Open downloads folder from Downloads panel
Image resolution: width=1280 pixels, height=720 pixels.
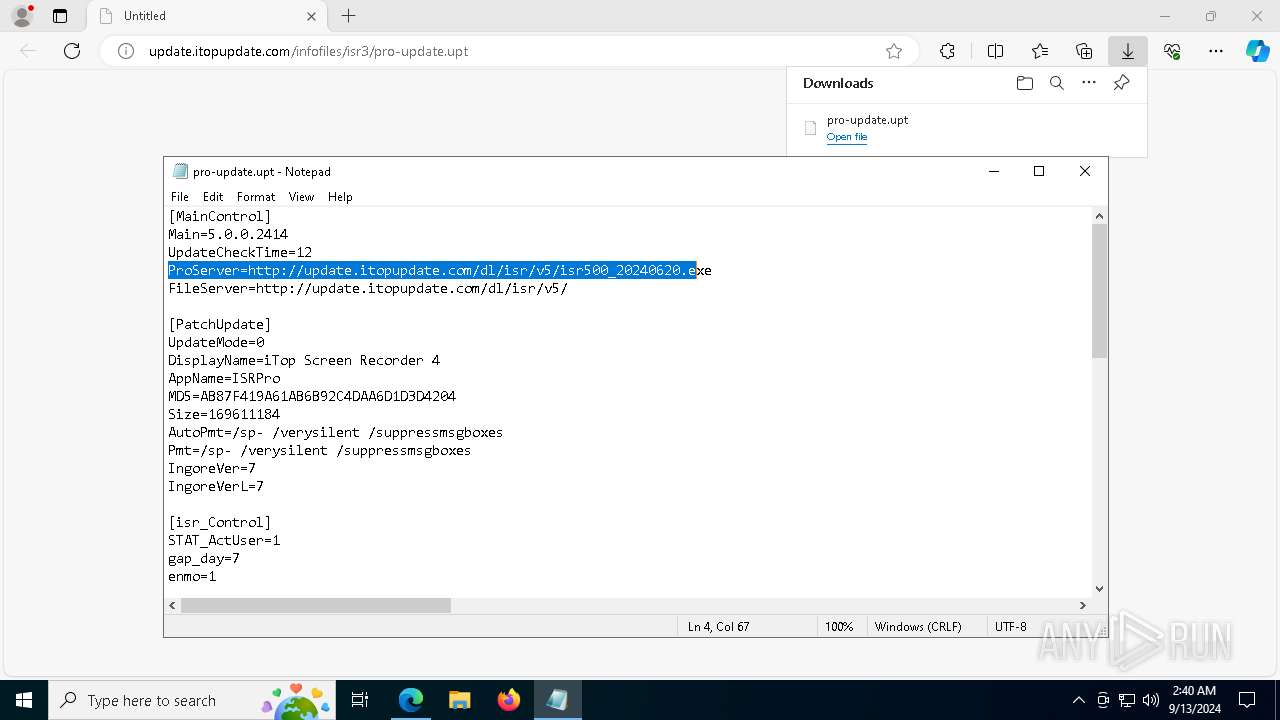[1024, 83]
